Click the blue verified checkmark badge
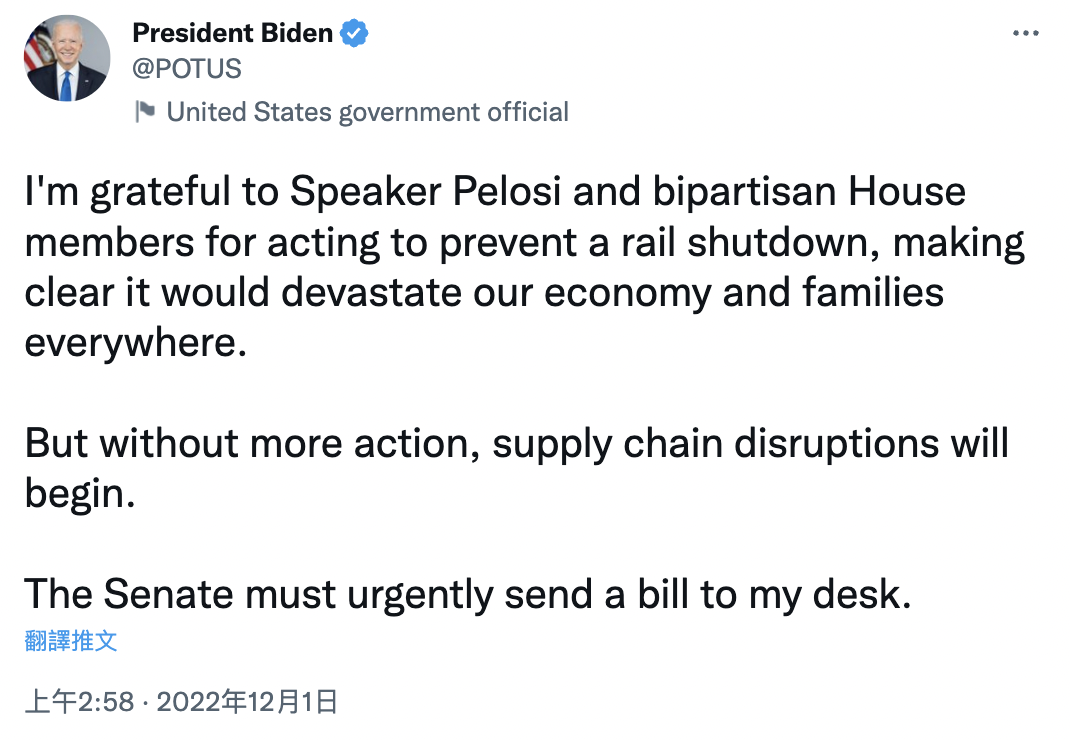Screen dimensions: 1070x740 [x=353, y=33]
